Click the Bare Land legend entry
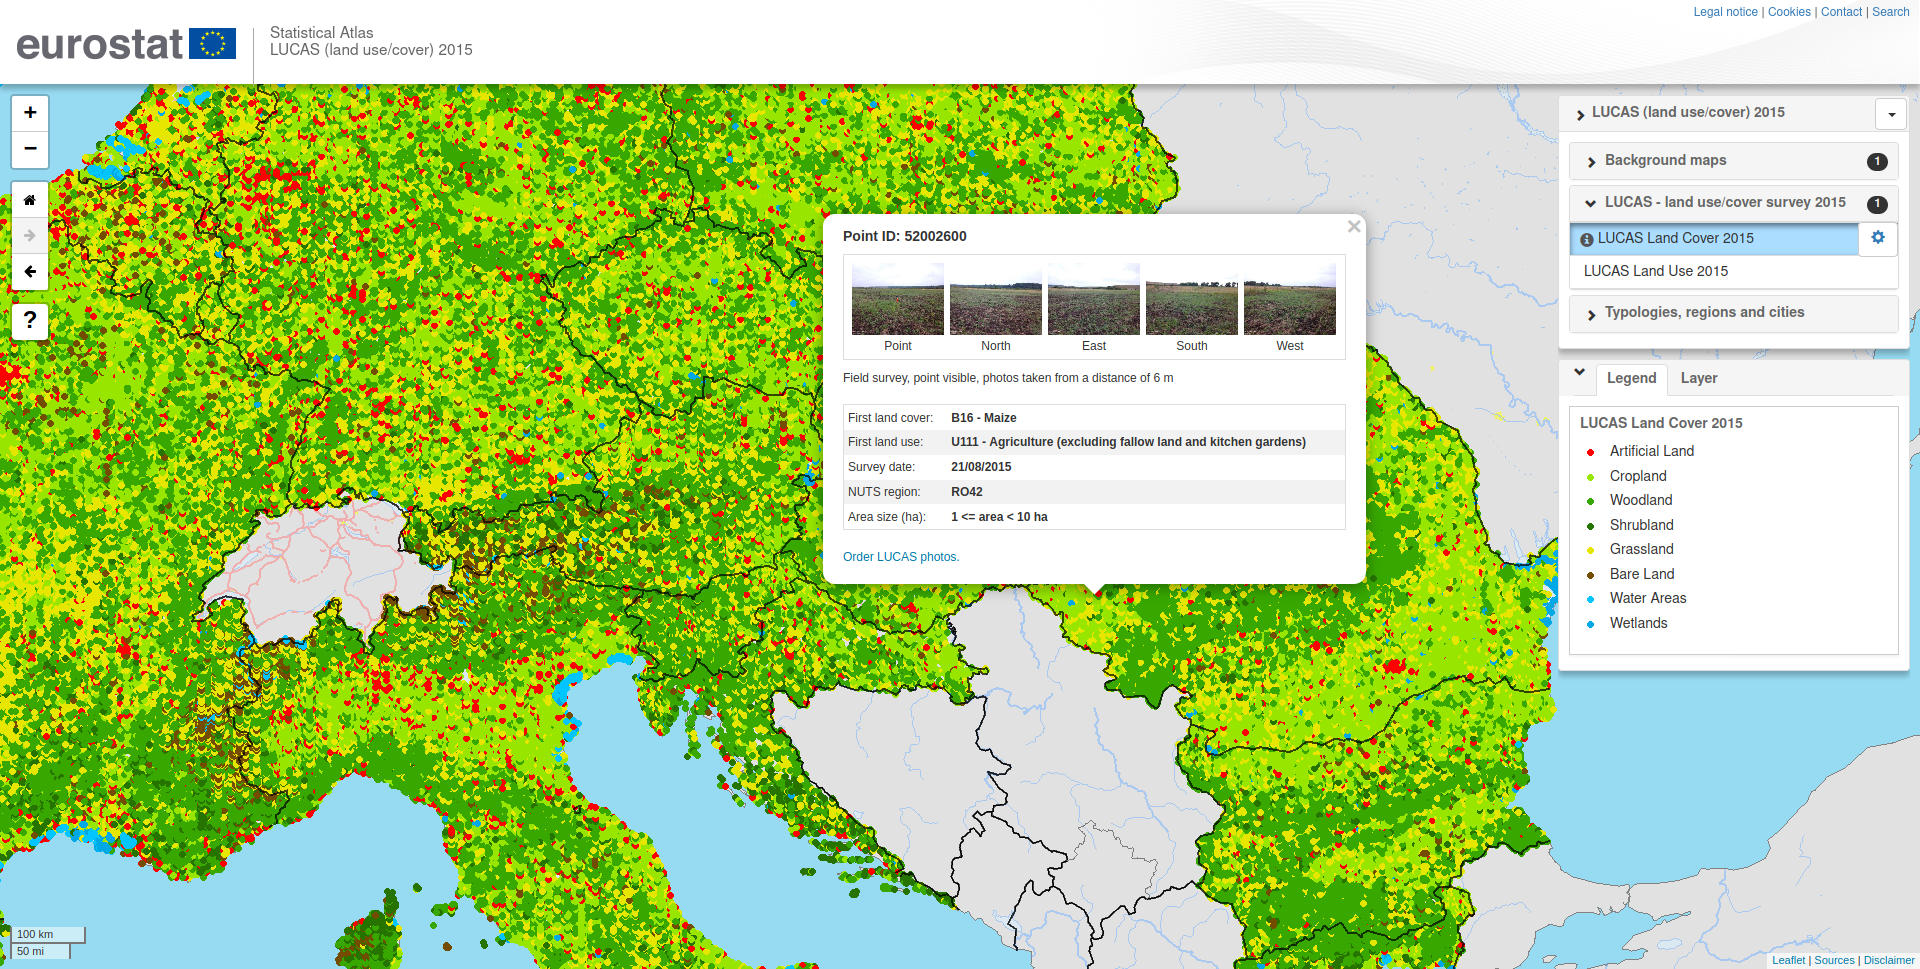Viewport: 1920px width, 969px height. click(1642, 574)
